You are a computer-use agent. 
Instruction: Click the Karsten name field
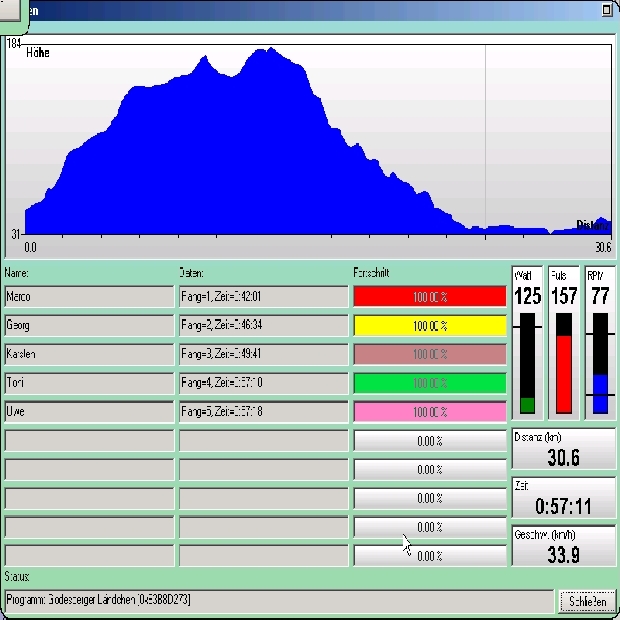(88, 355)
